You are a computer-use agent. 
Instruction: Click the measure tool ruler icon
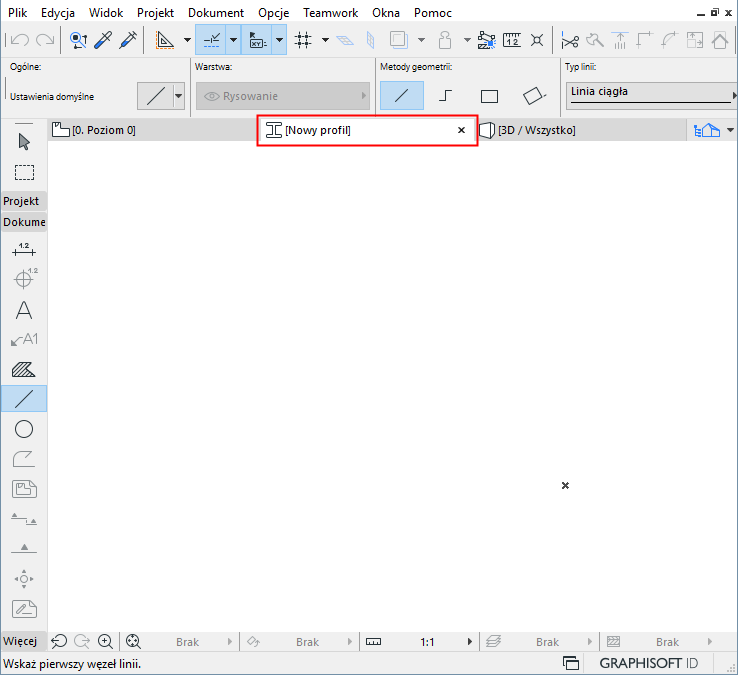point(512,40)
